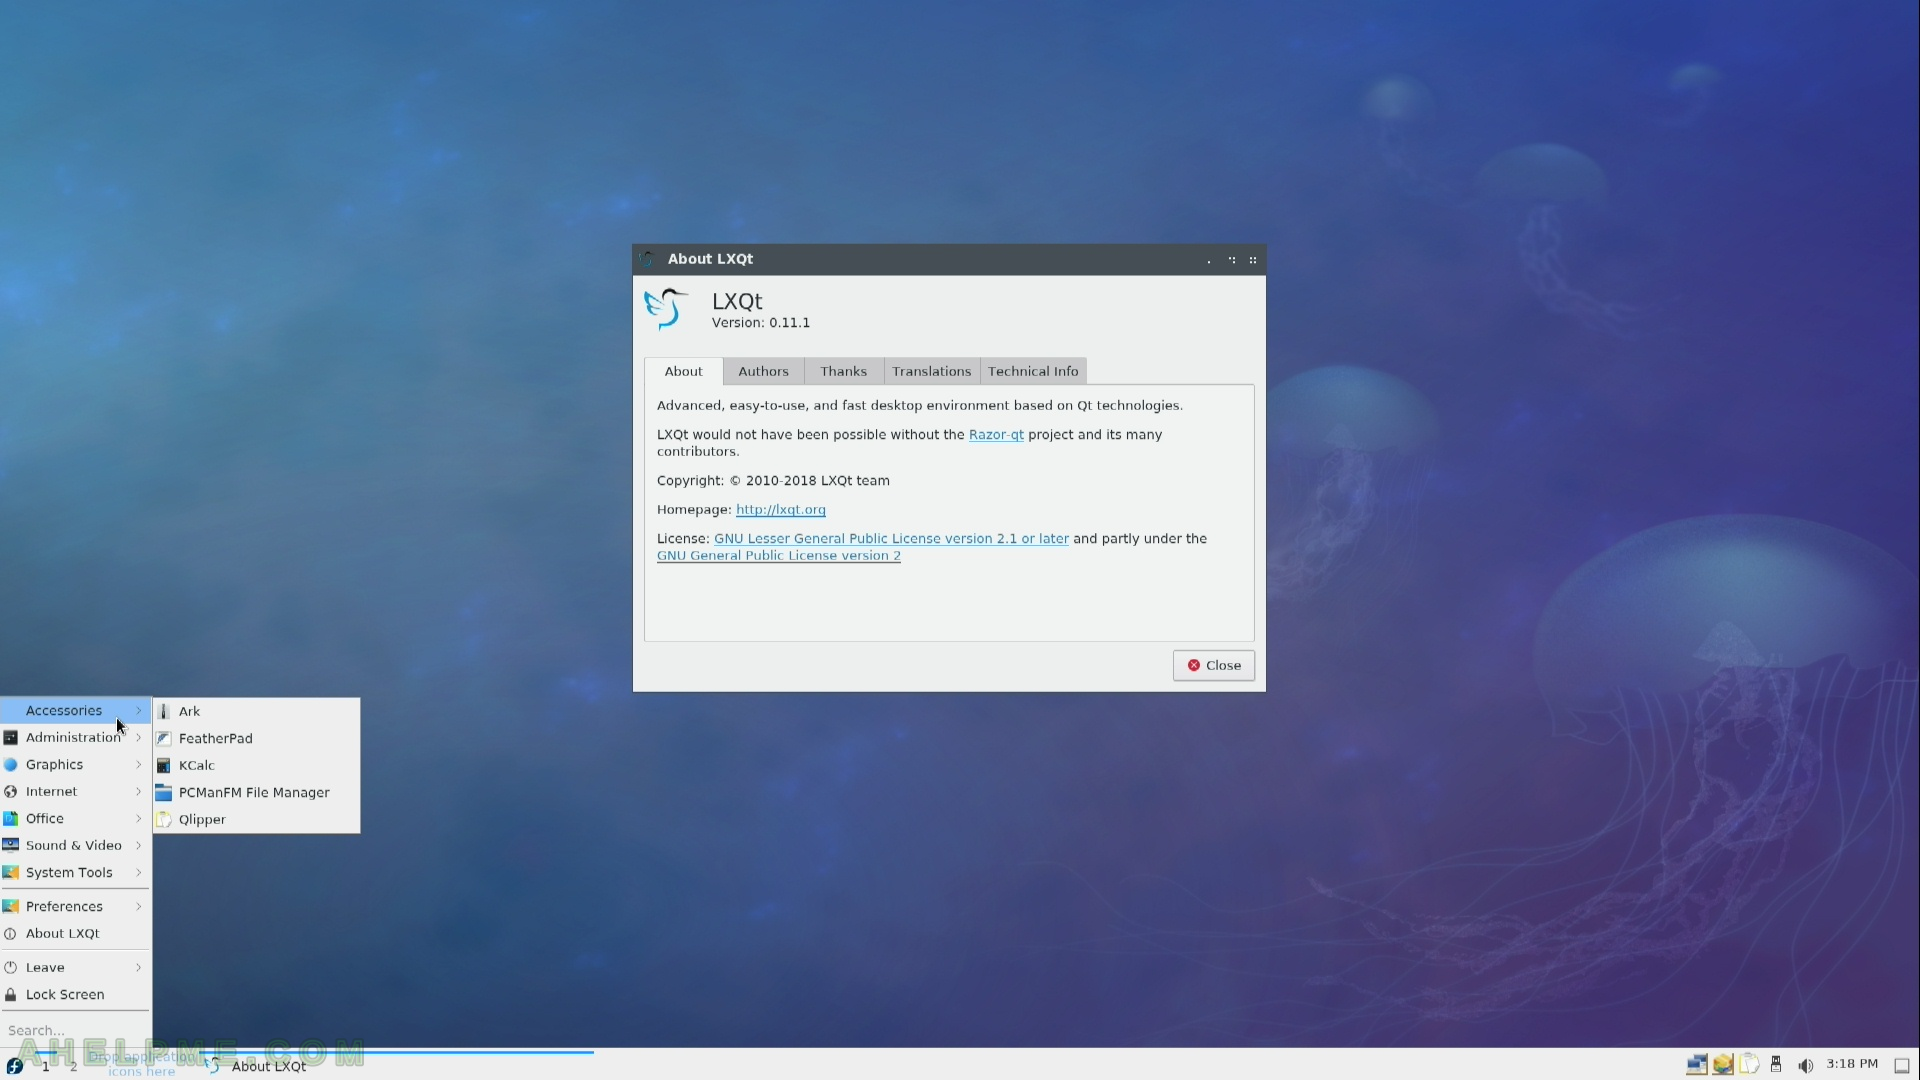Click the volume speaker tray icon
1920x1080 pixels.
pos(1805,1065)
